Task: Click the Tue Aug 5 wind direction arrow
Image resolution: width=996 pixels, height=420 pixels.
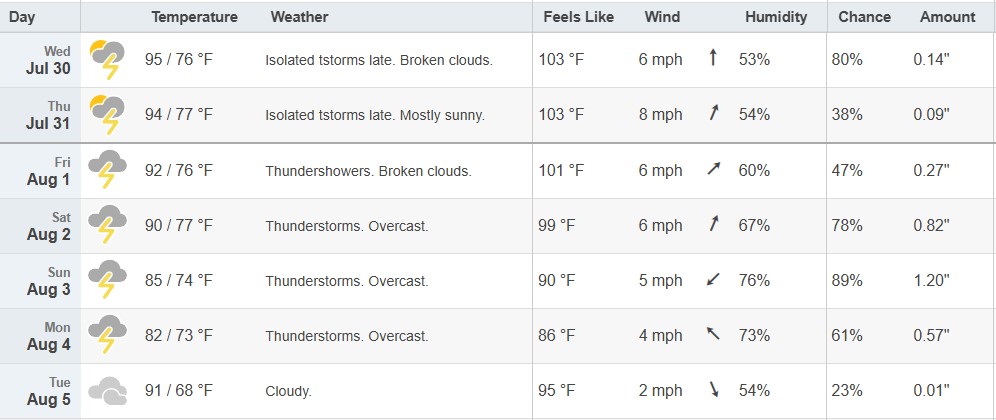Action: (714, 390)
